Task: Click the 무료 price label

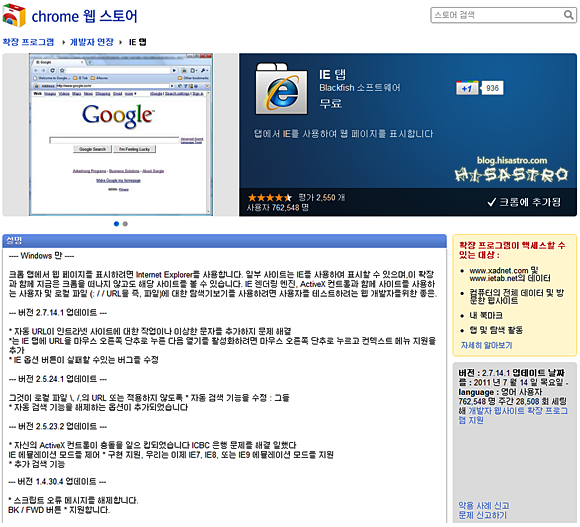Action: (x=330, y=103)
